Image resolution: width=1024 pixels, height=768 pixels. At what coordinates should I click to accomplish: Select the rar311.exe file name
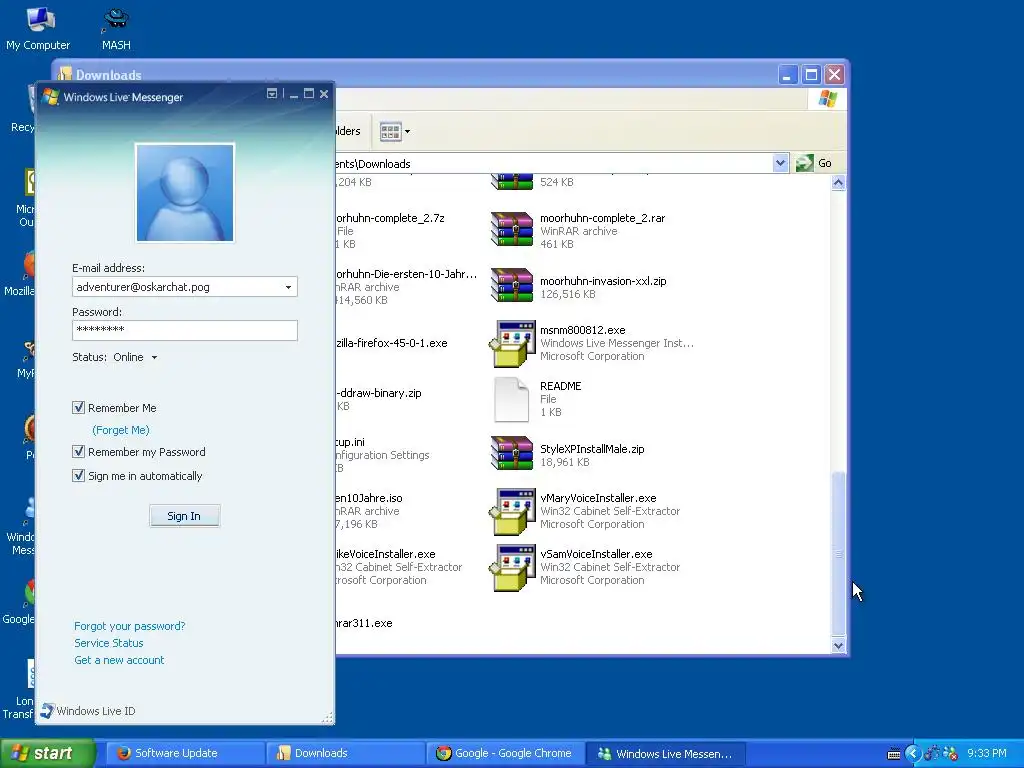pos(364,623)
